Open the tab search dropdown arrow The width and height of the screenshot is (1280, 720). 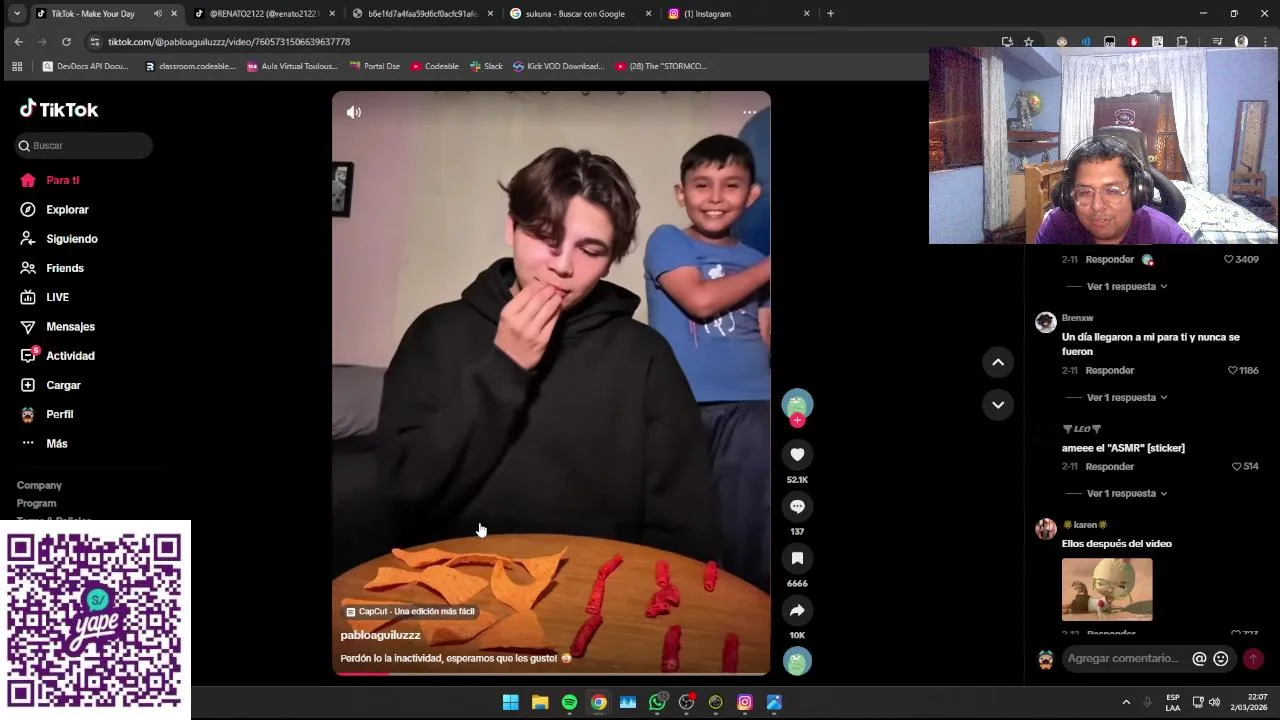pos(16,14)
